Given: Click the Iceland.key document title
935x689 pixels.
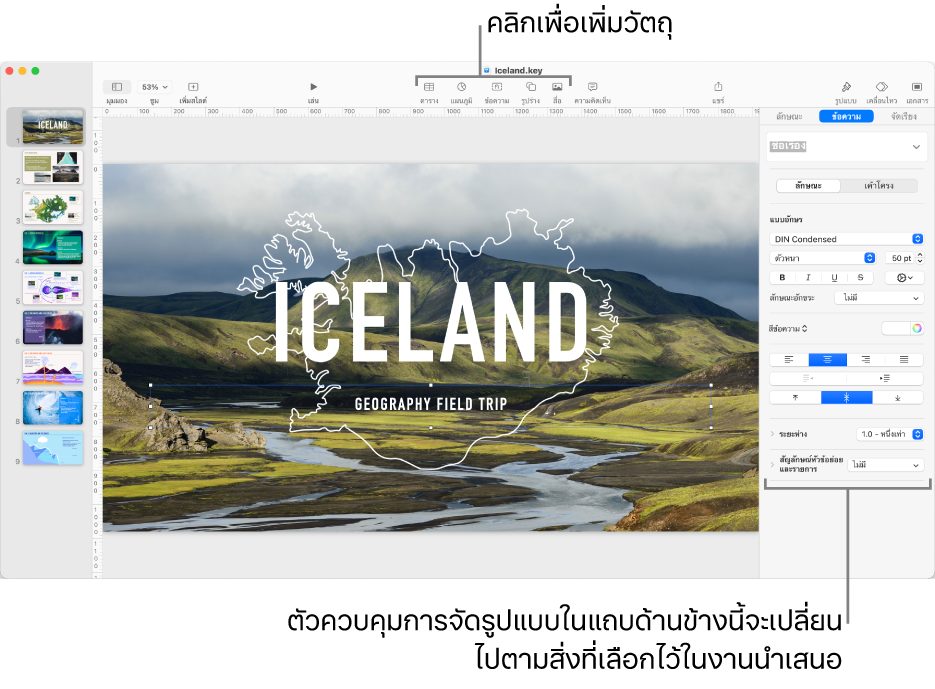Looking at the screenshot, I should [518, 70].
